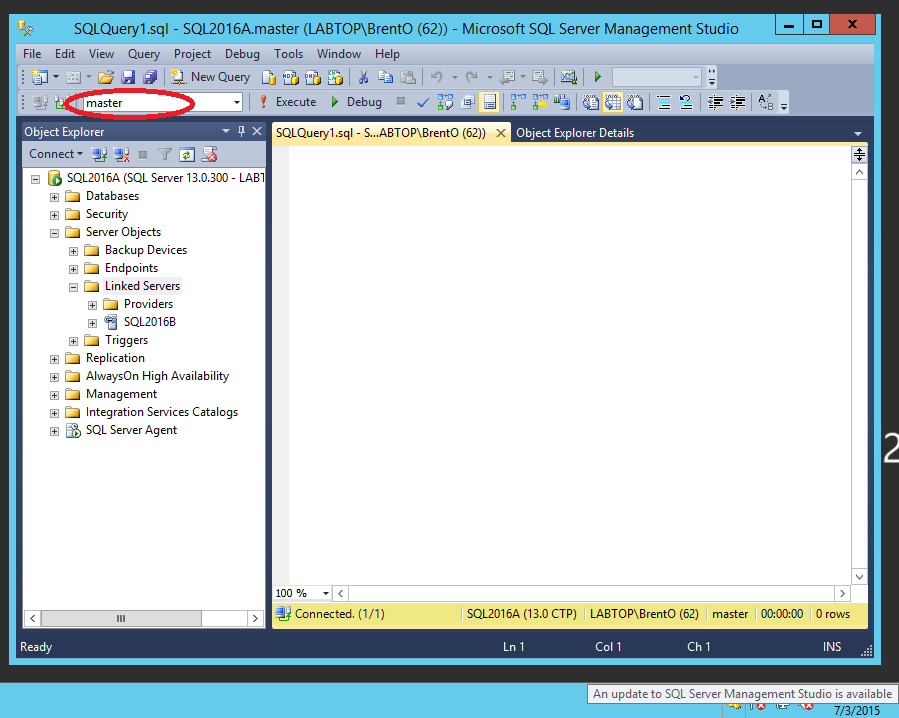Viewport: 899px width, 718px height.
Task: Click the Execute button
Action: coord(287,102)
